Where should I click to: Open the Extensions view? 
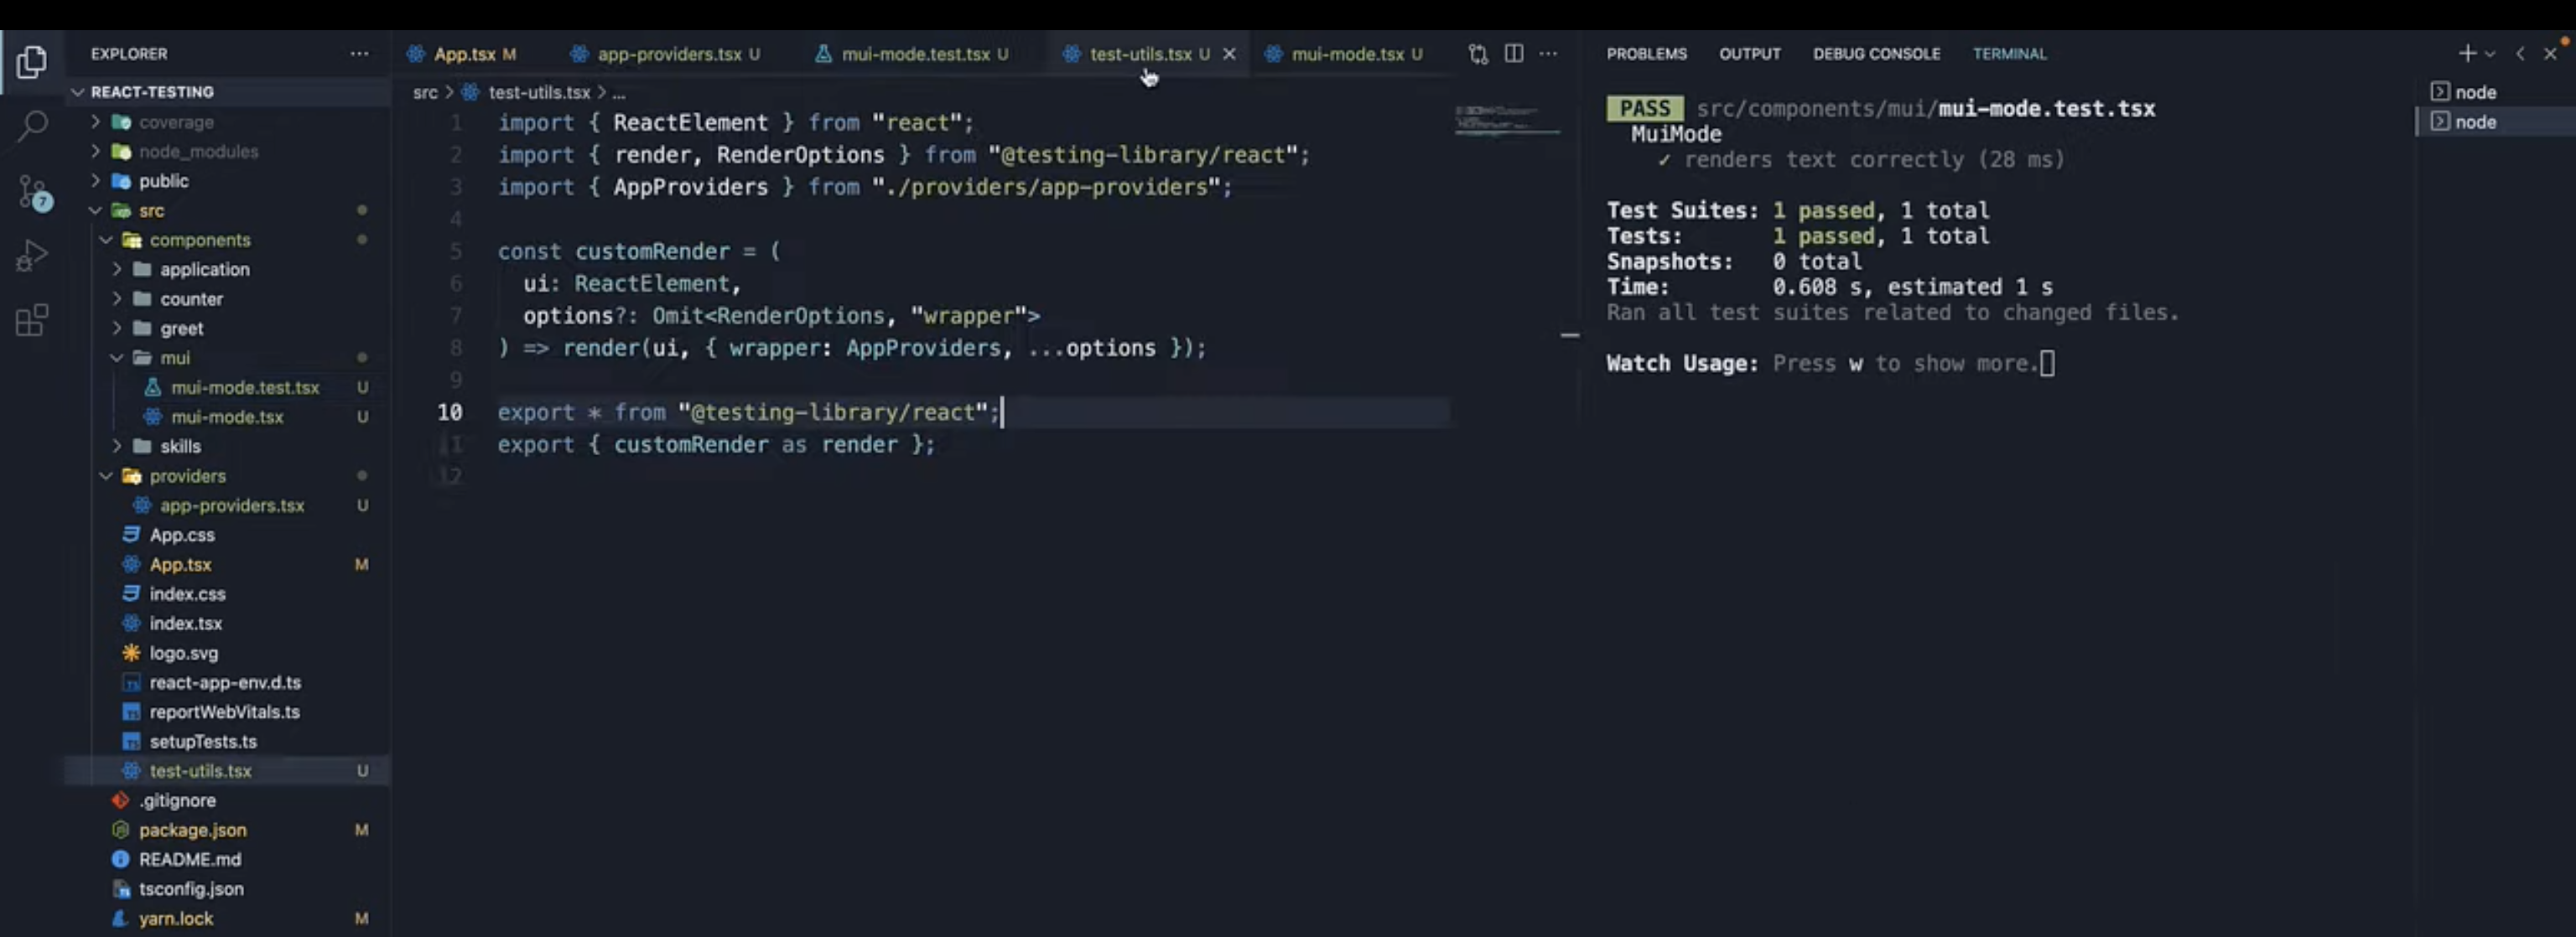pyautogui.click(x=33, y=320)
